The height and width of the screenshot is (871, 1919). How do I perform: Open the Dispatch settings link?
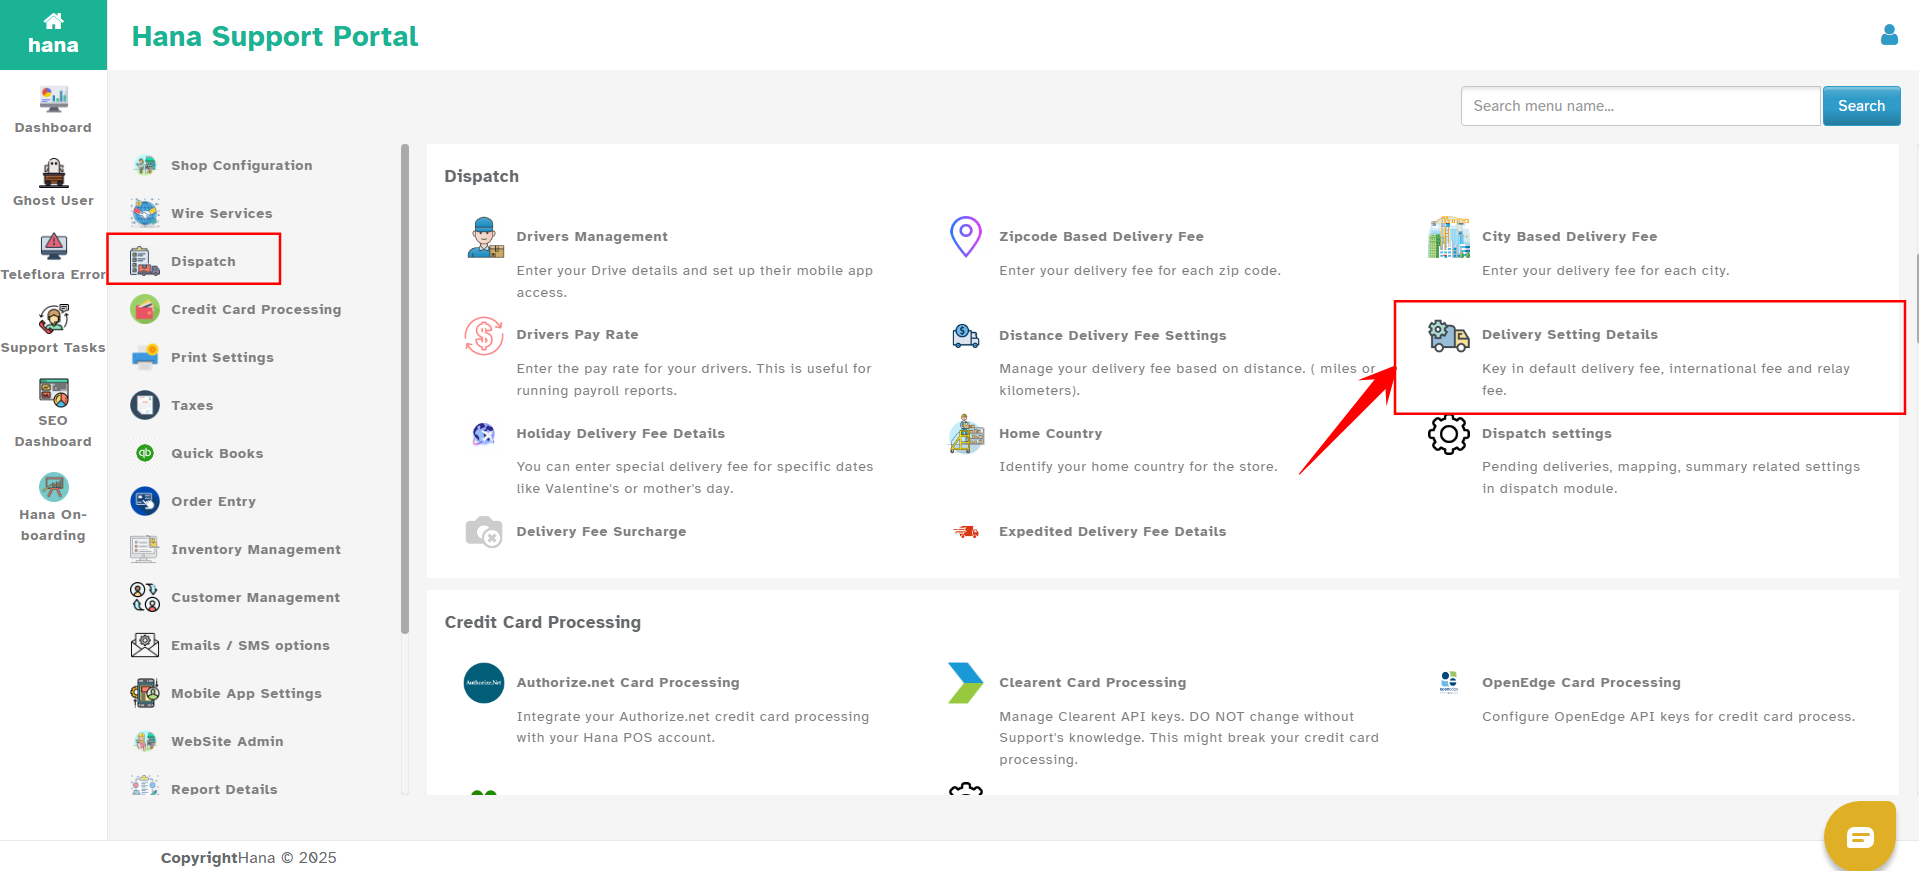(1546, 434)
